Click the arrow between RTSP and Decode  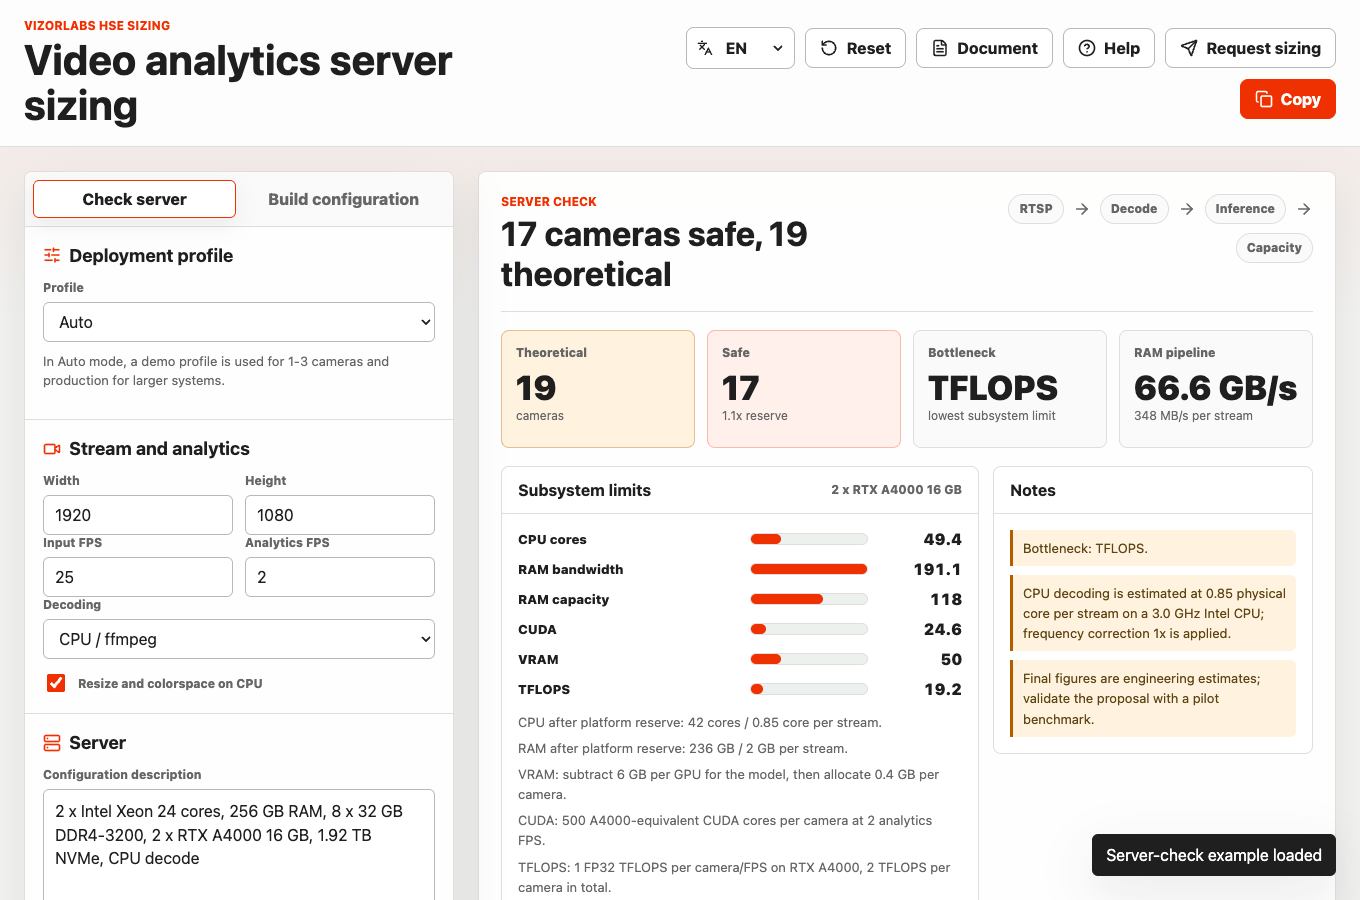[x=1082, y=209]
